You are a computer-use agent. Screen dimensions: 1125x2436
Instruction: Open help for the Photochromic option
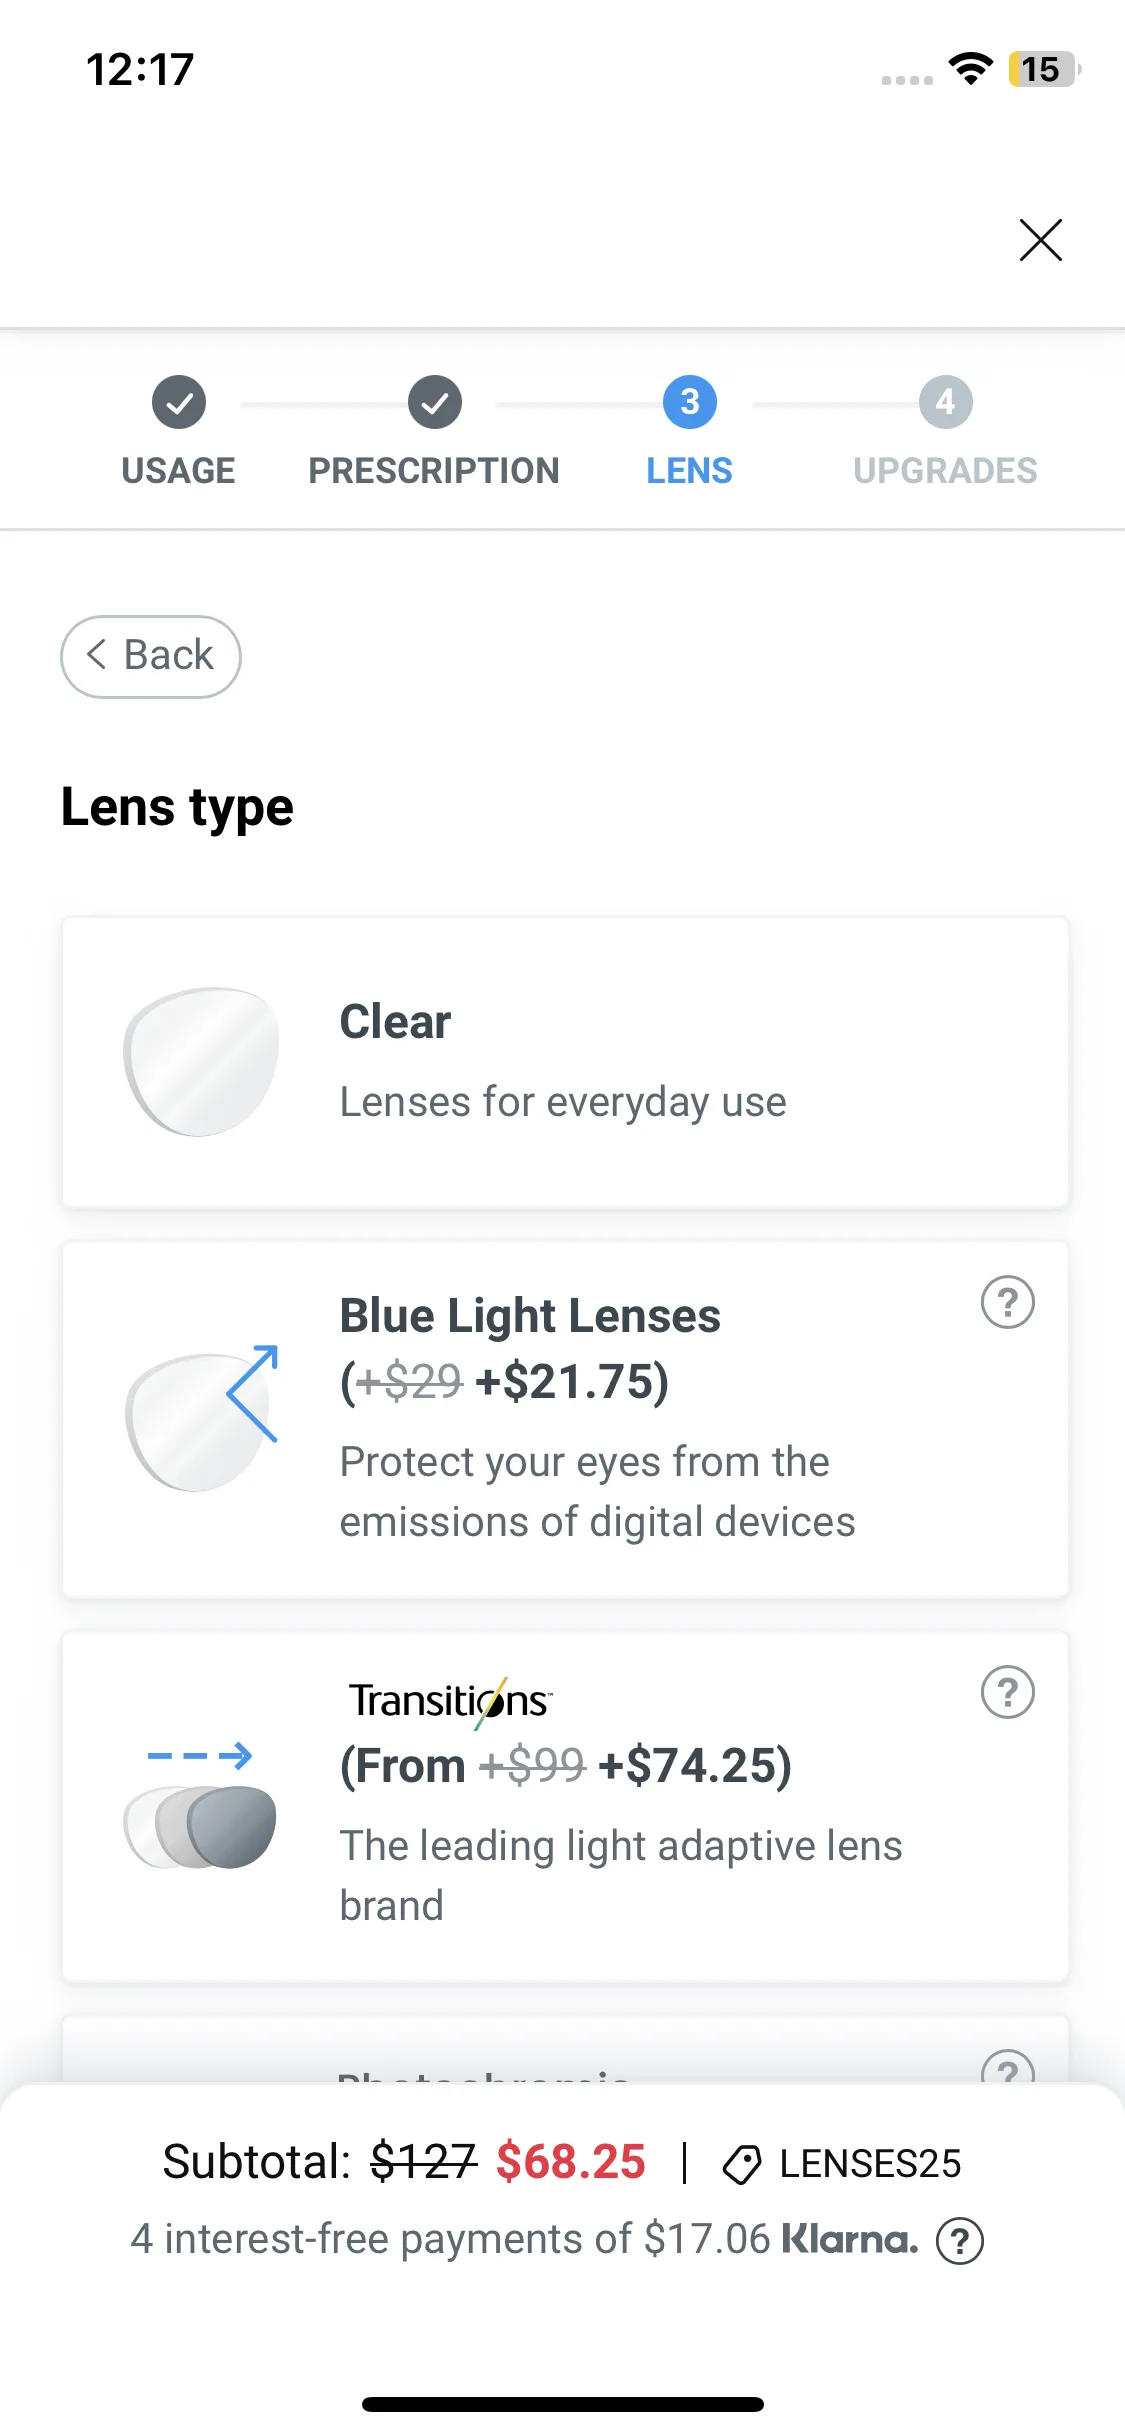(x=1007, y=2067)
